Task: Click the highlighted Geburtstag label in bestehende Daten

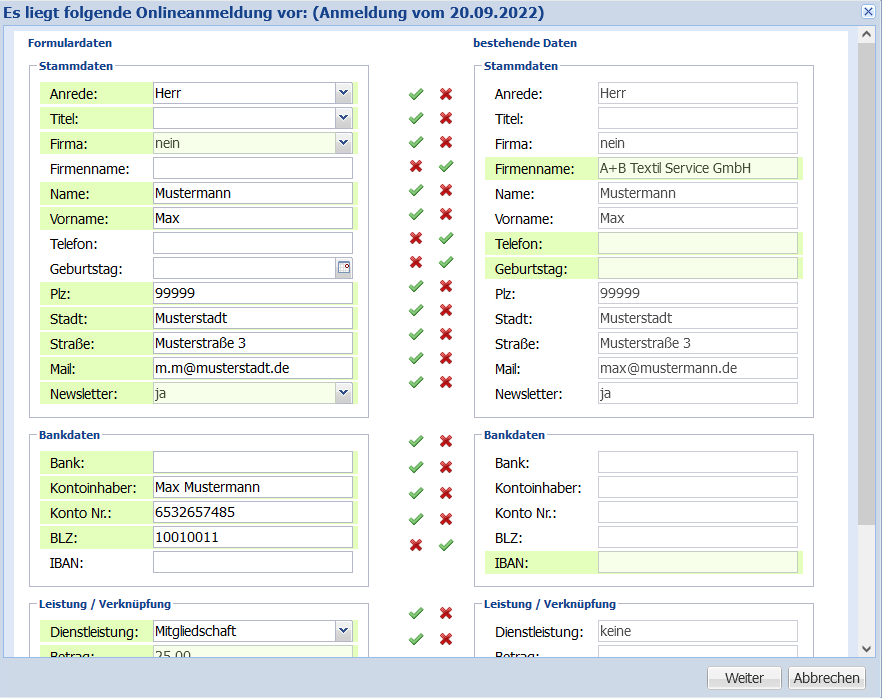Action: (531, 269)
